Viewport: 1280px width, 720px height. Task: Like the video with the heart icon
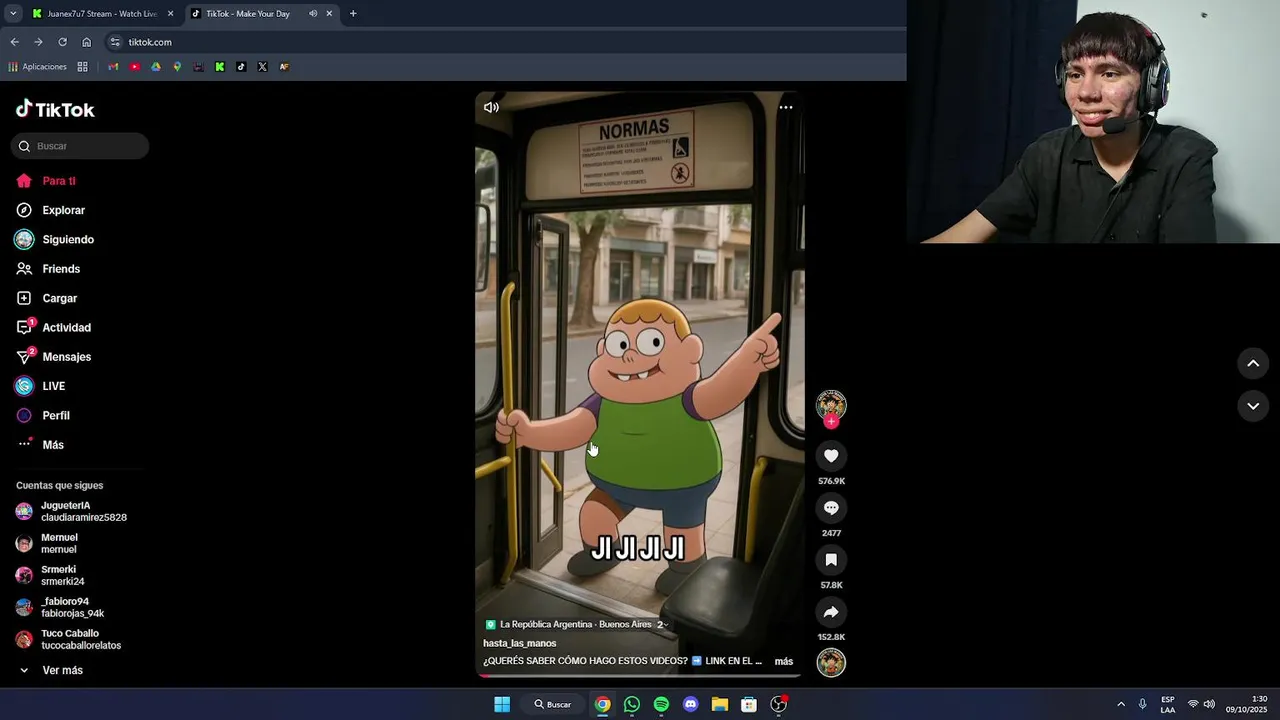(x=831, y=456)
